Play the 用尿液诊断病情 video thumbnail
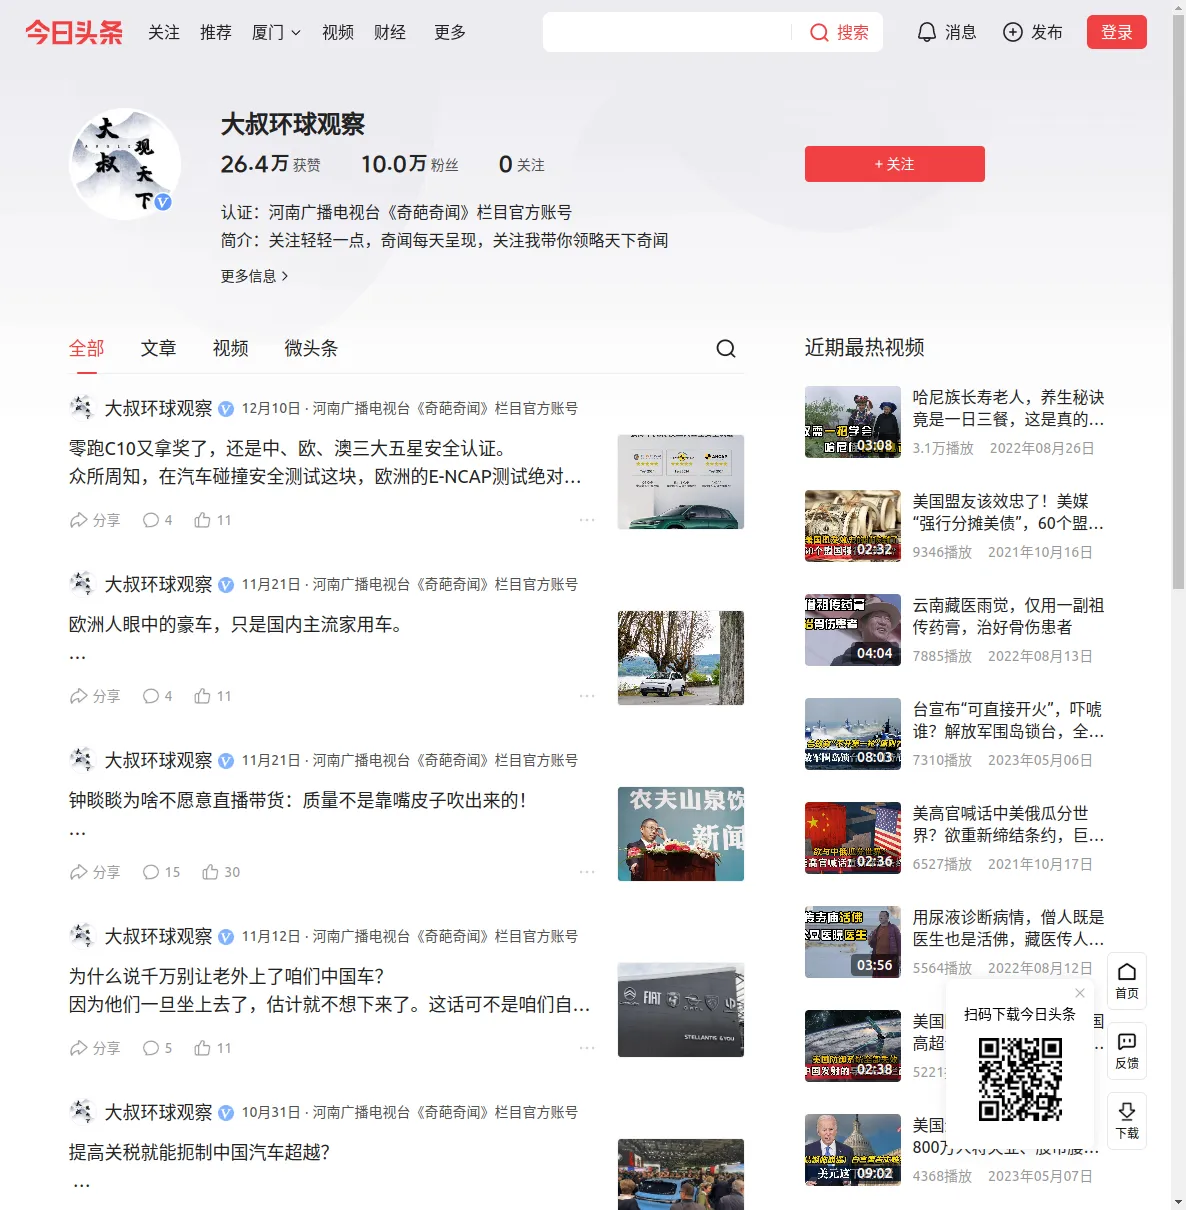 pyautogui.click(x=853, y=942)
